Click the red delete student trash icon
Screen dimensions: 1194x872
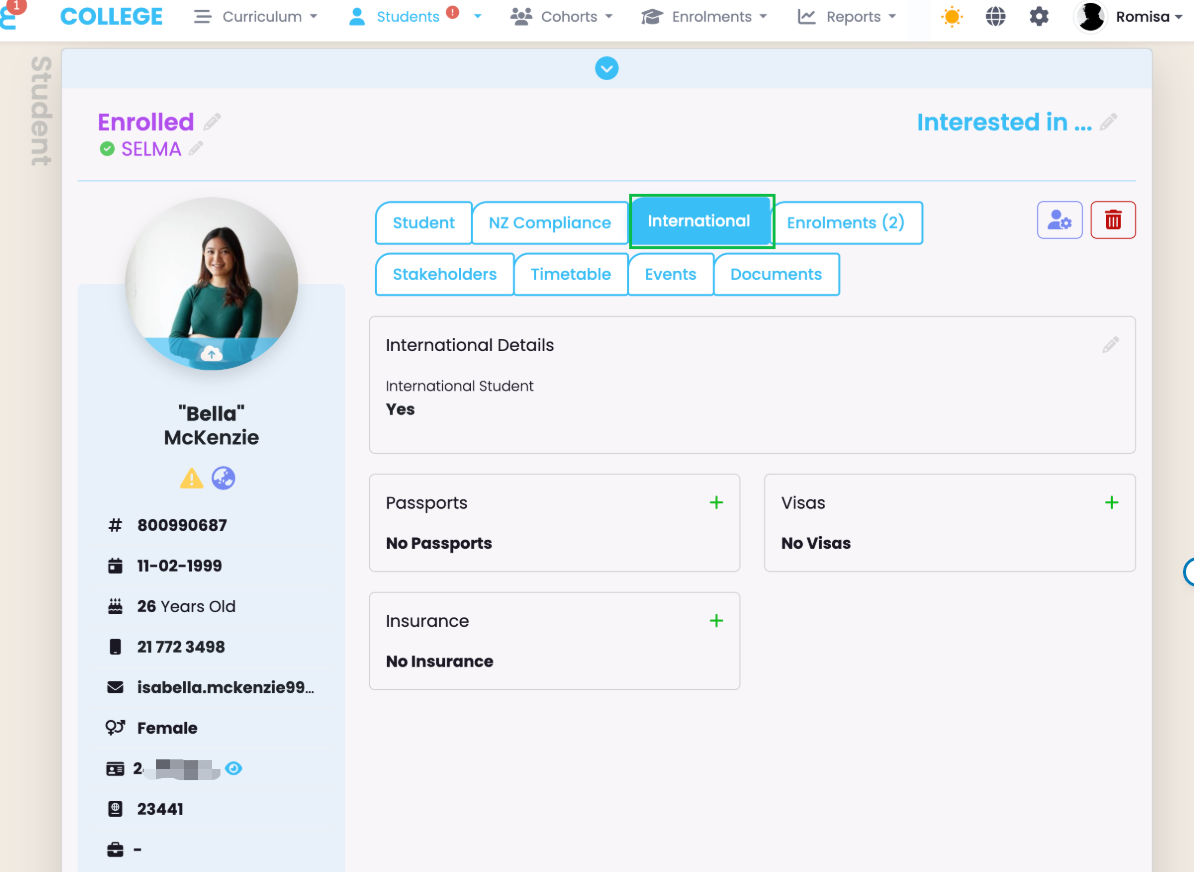coord(1113,220)
